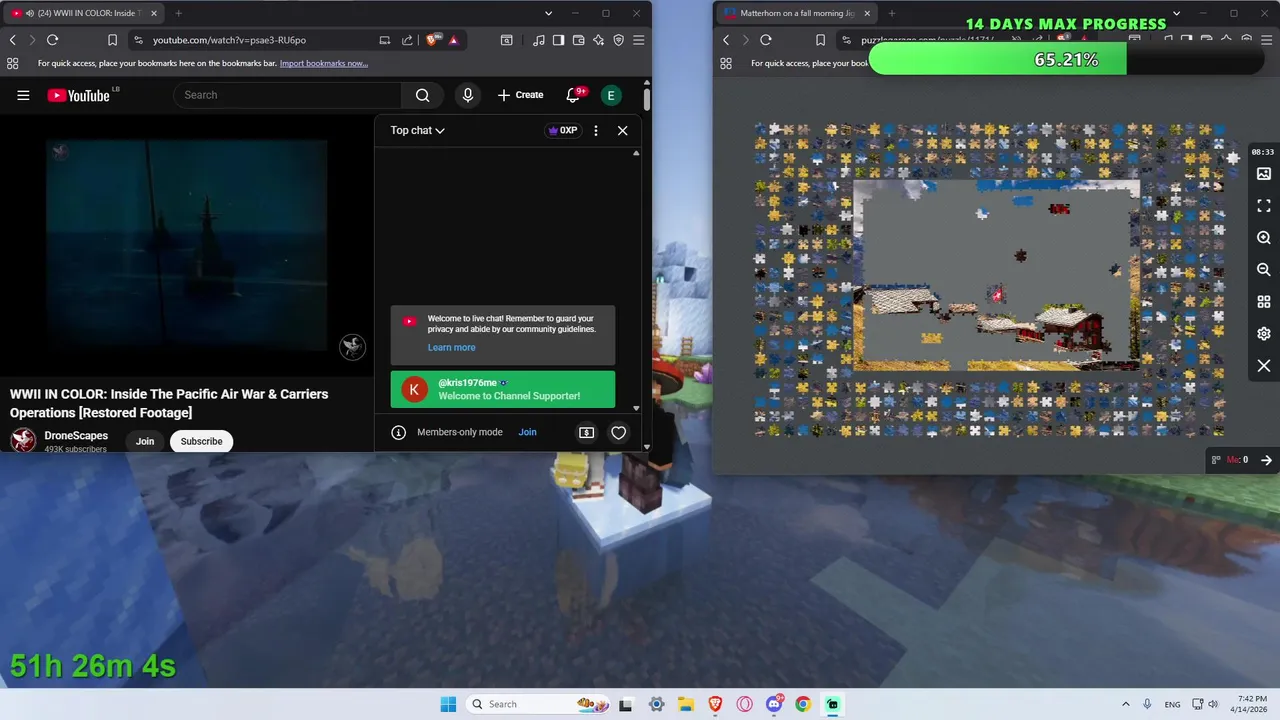Viewport: 1280px width, 720px height.
Task: Open the Create button menu
Action: pyautogui.click(x=521, y=95)
